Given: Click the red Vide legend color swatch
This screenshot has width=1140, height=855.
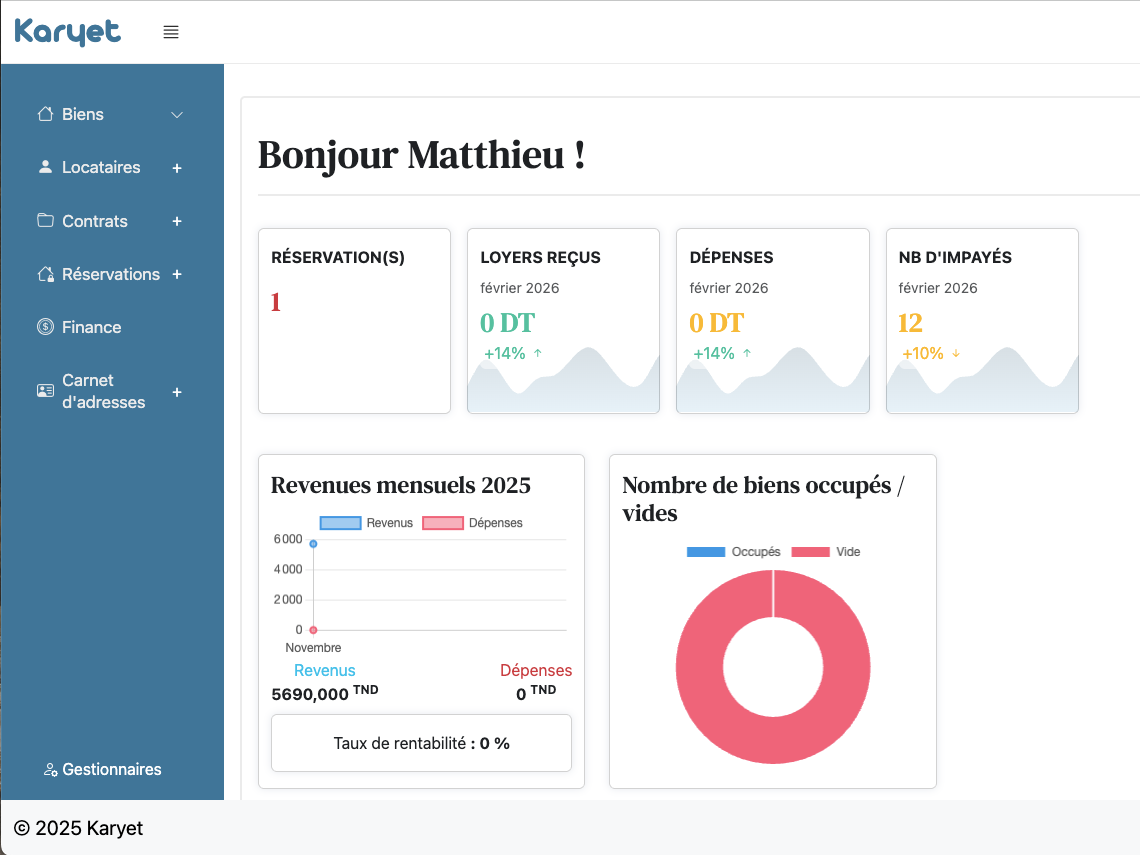Looking at the screenshot, I should [810, 552].
